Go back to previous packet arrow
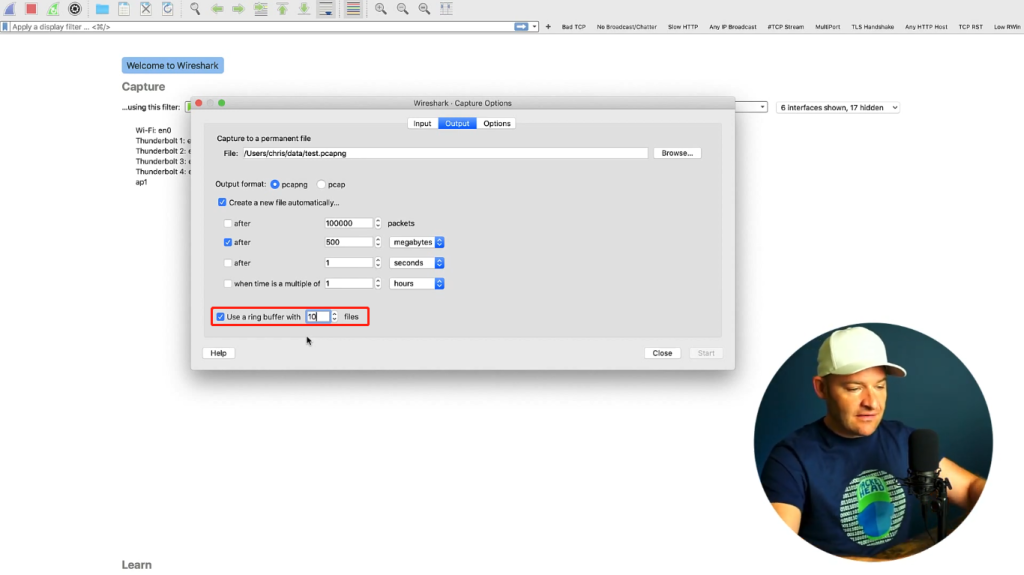Viewport: 1024px width, 575px height. [x=217, y=8]
